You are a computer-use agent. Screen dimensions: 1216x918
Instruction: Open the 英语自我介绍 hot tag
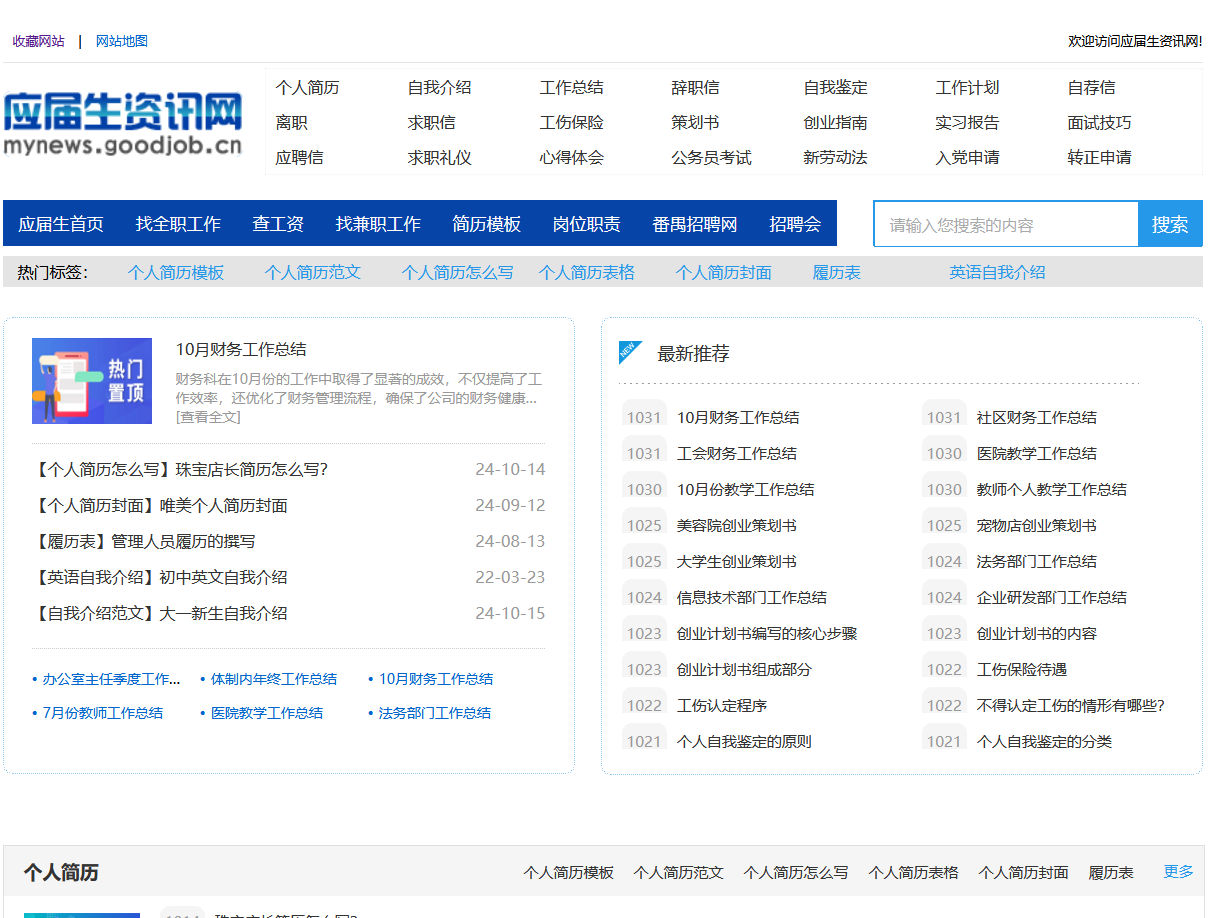point(996,271)
